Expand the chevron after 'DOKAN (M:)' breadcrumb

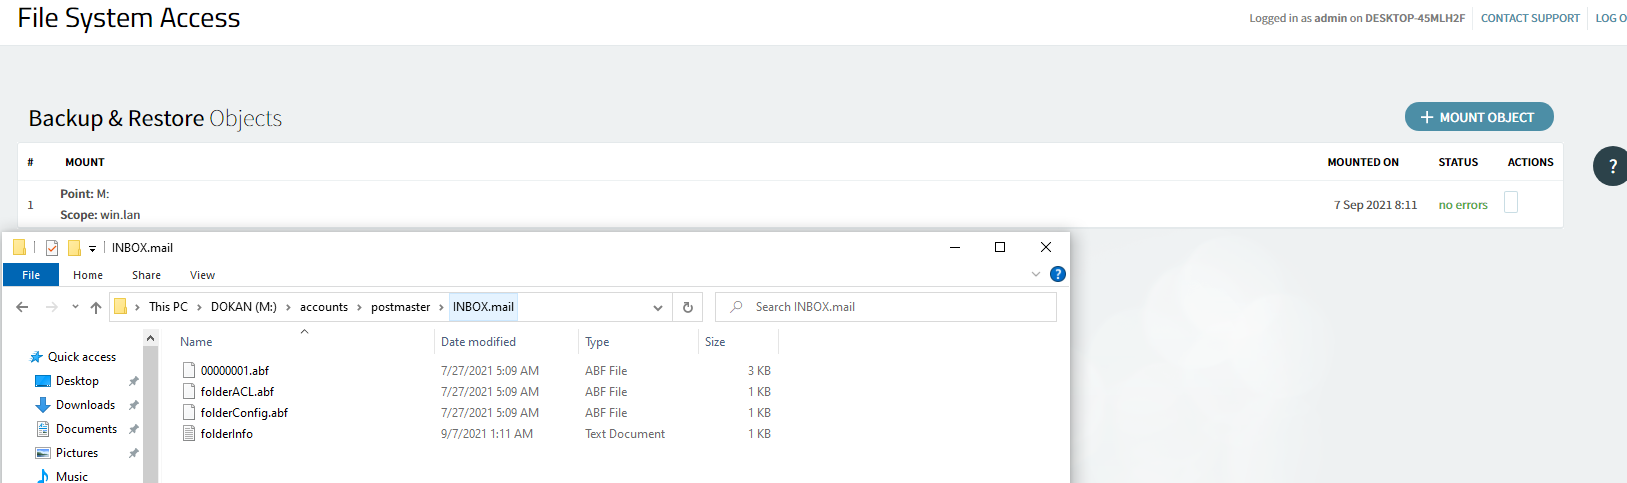(288, 307)
